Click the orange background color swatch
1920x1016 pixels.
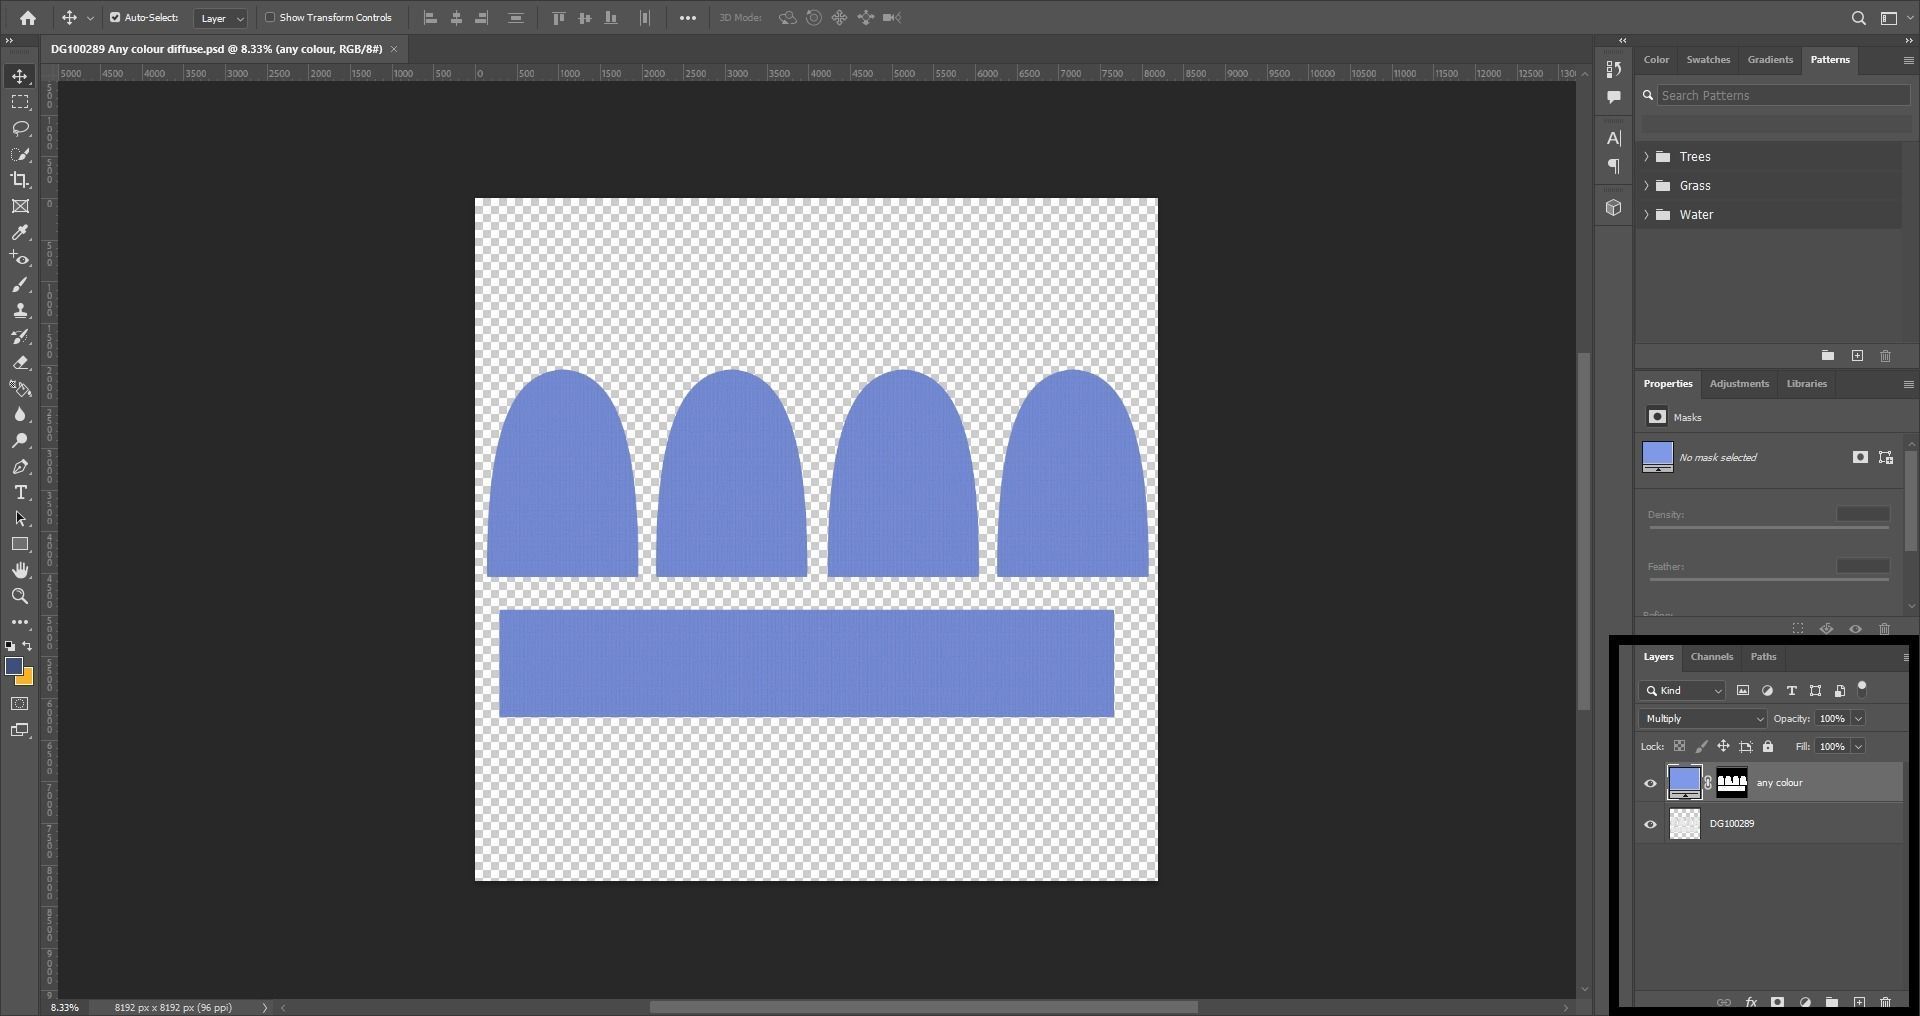tap(27, 680)
